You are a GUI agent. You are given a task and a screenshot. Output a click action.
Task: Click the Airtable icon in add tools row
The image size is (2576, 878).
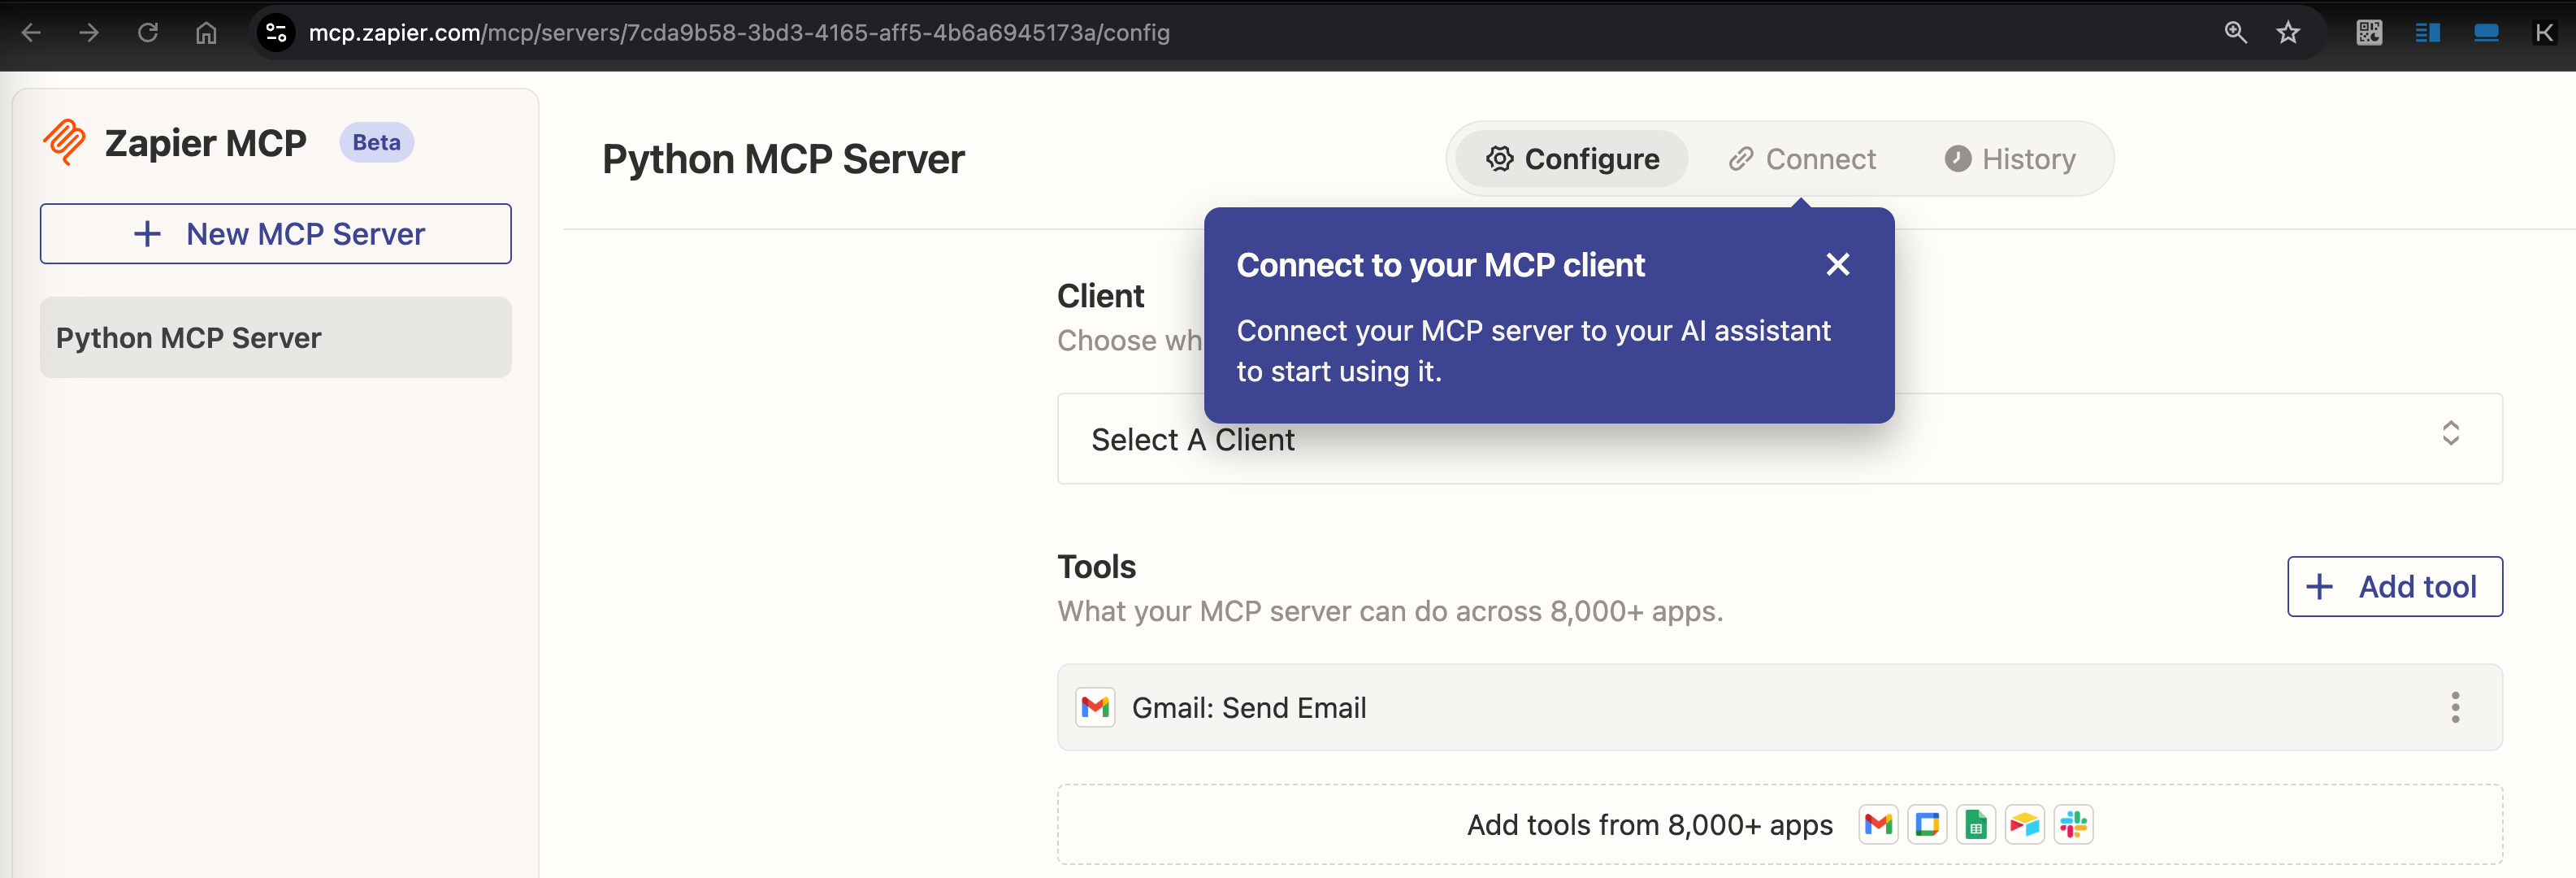tap(2024, 824)
